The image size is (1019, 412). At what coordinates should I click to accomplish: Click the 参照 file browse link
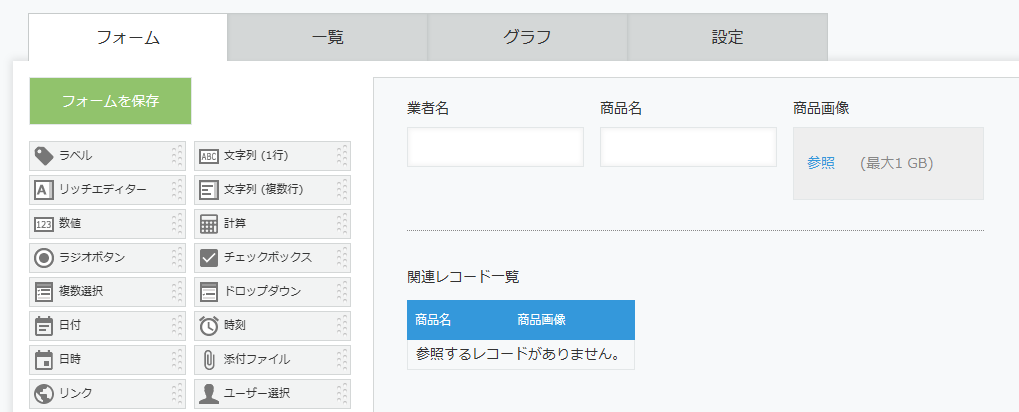tap(821, 164)
